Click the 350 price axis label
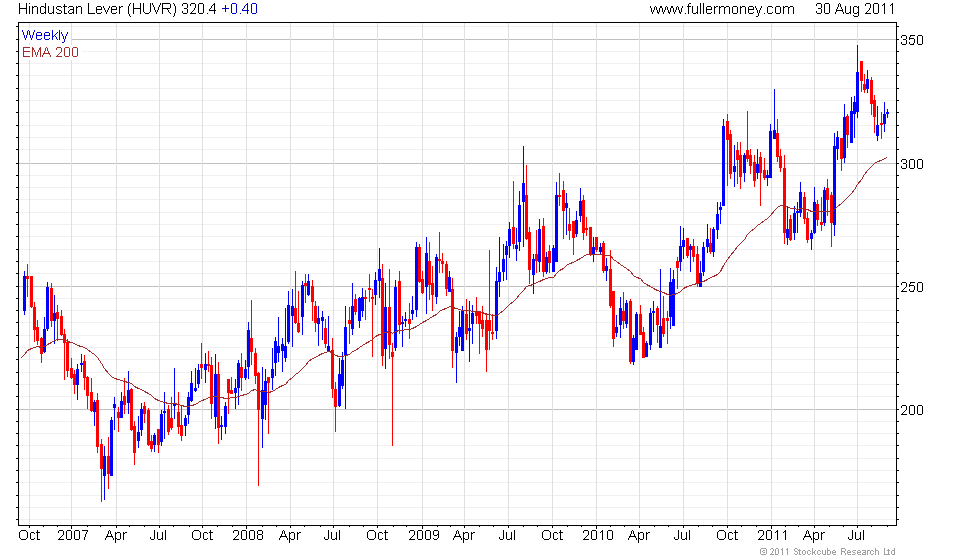The image size is (980, 560). [911, 41]
